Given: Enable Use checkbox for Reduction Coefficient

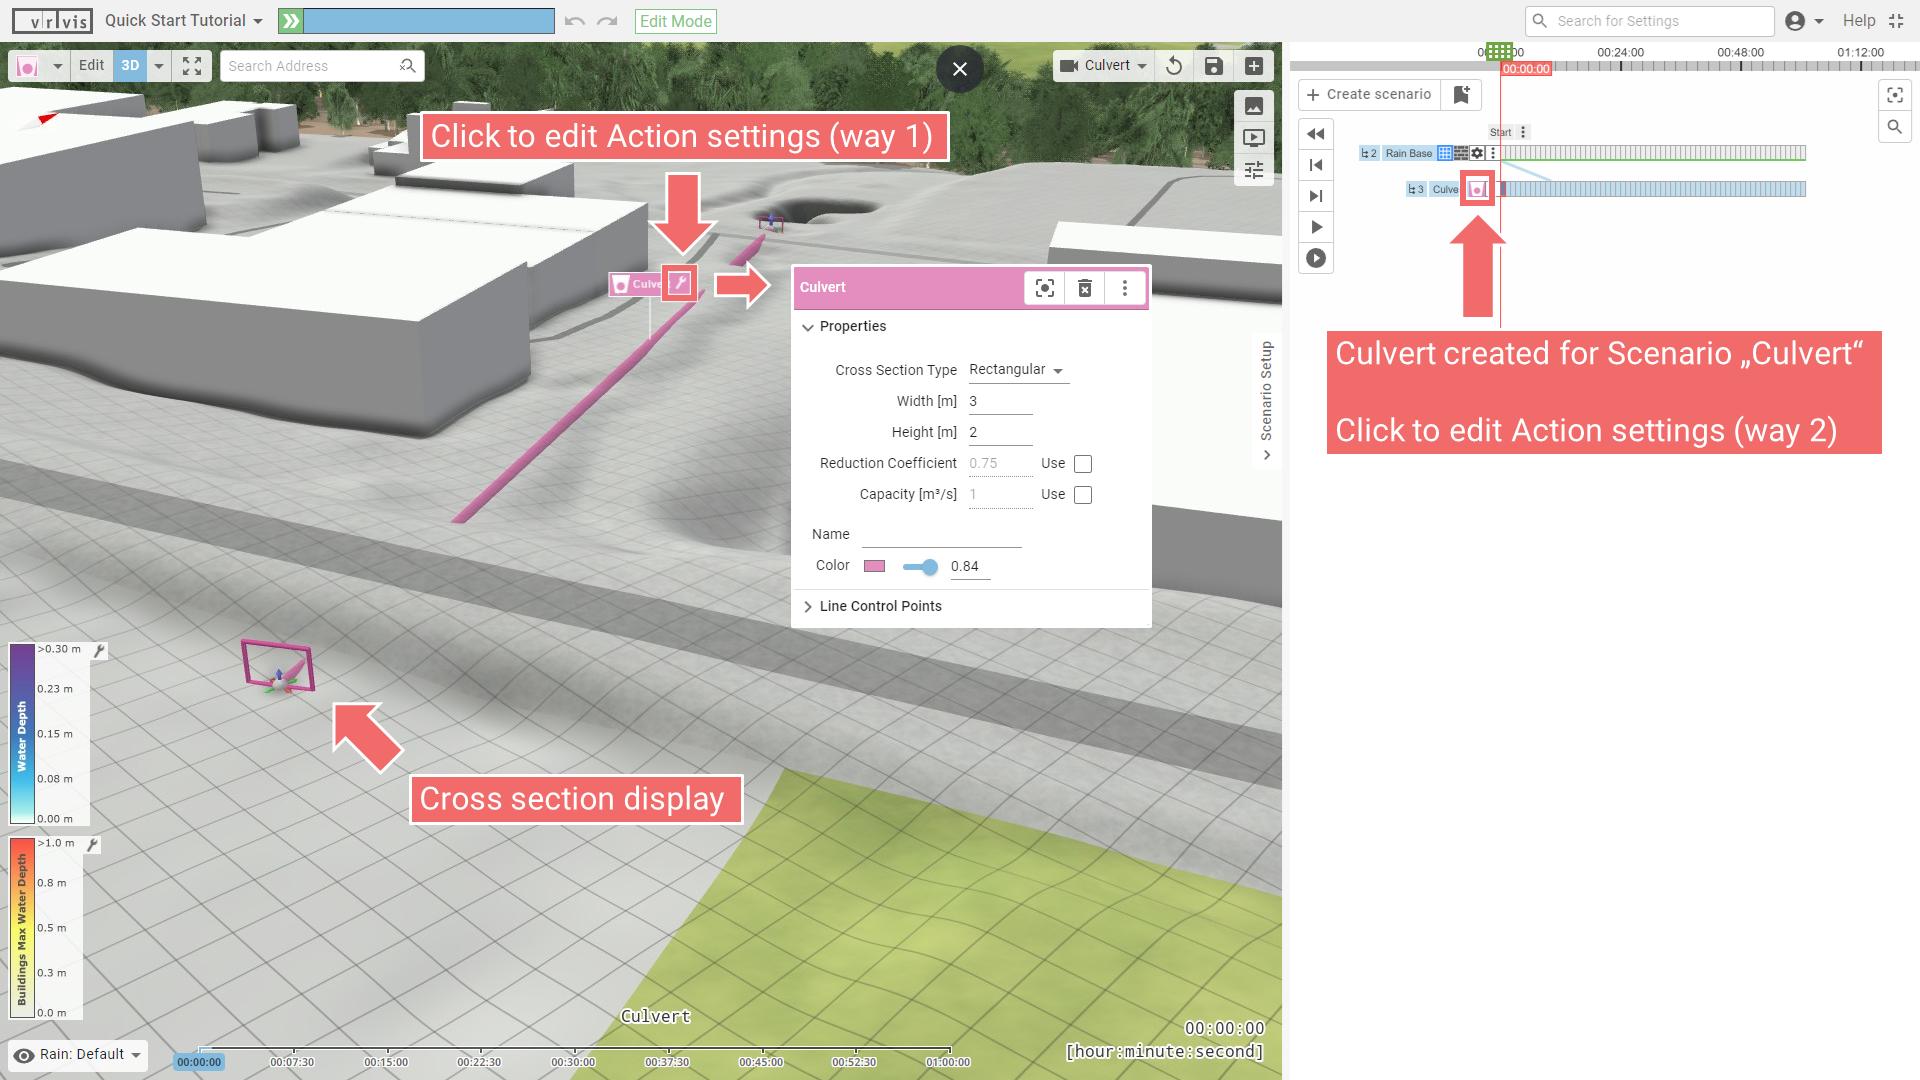Looking at the screenshot, I should point(1083,463).
